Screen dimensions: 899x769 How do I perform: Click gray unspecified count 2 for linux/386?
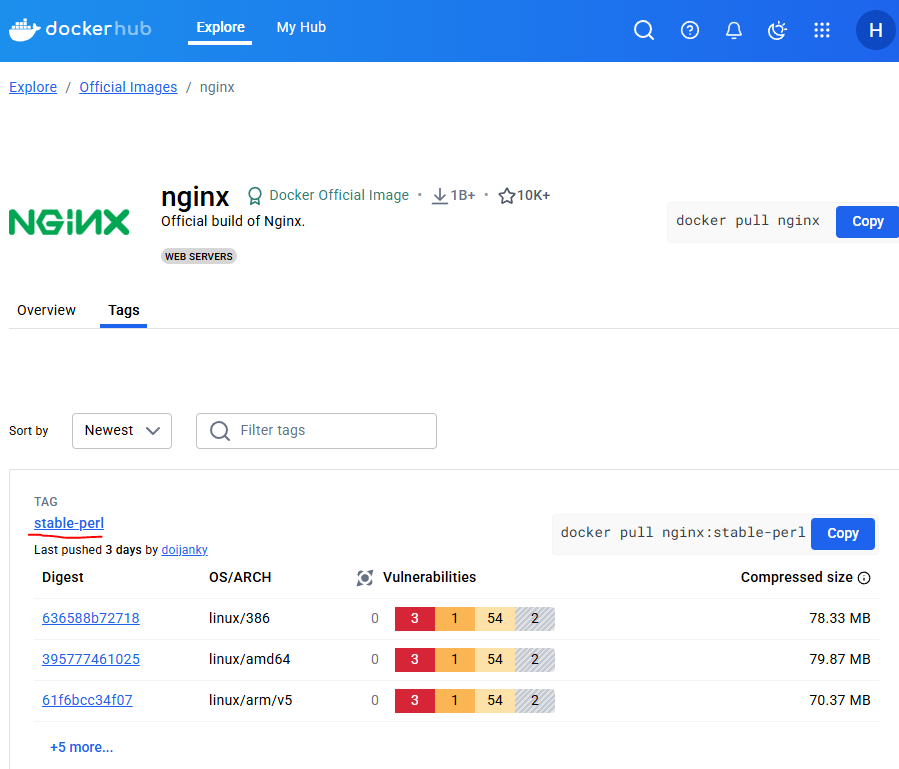coord(534,618)
